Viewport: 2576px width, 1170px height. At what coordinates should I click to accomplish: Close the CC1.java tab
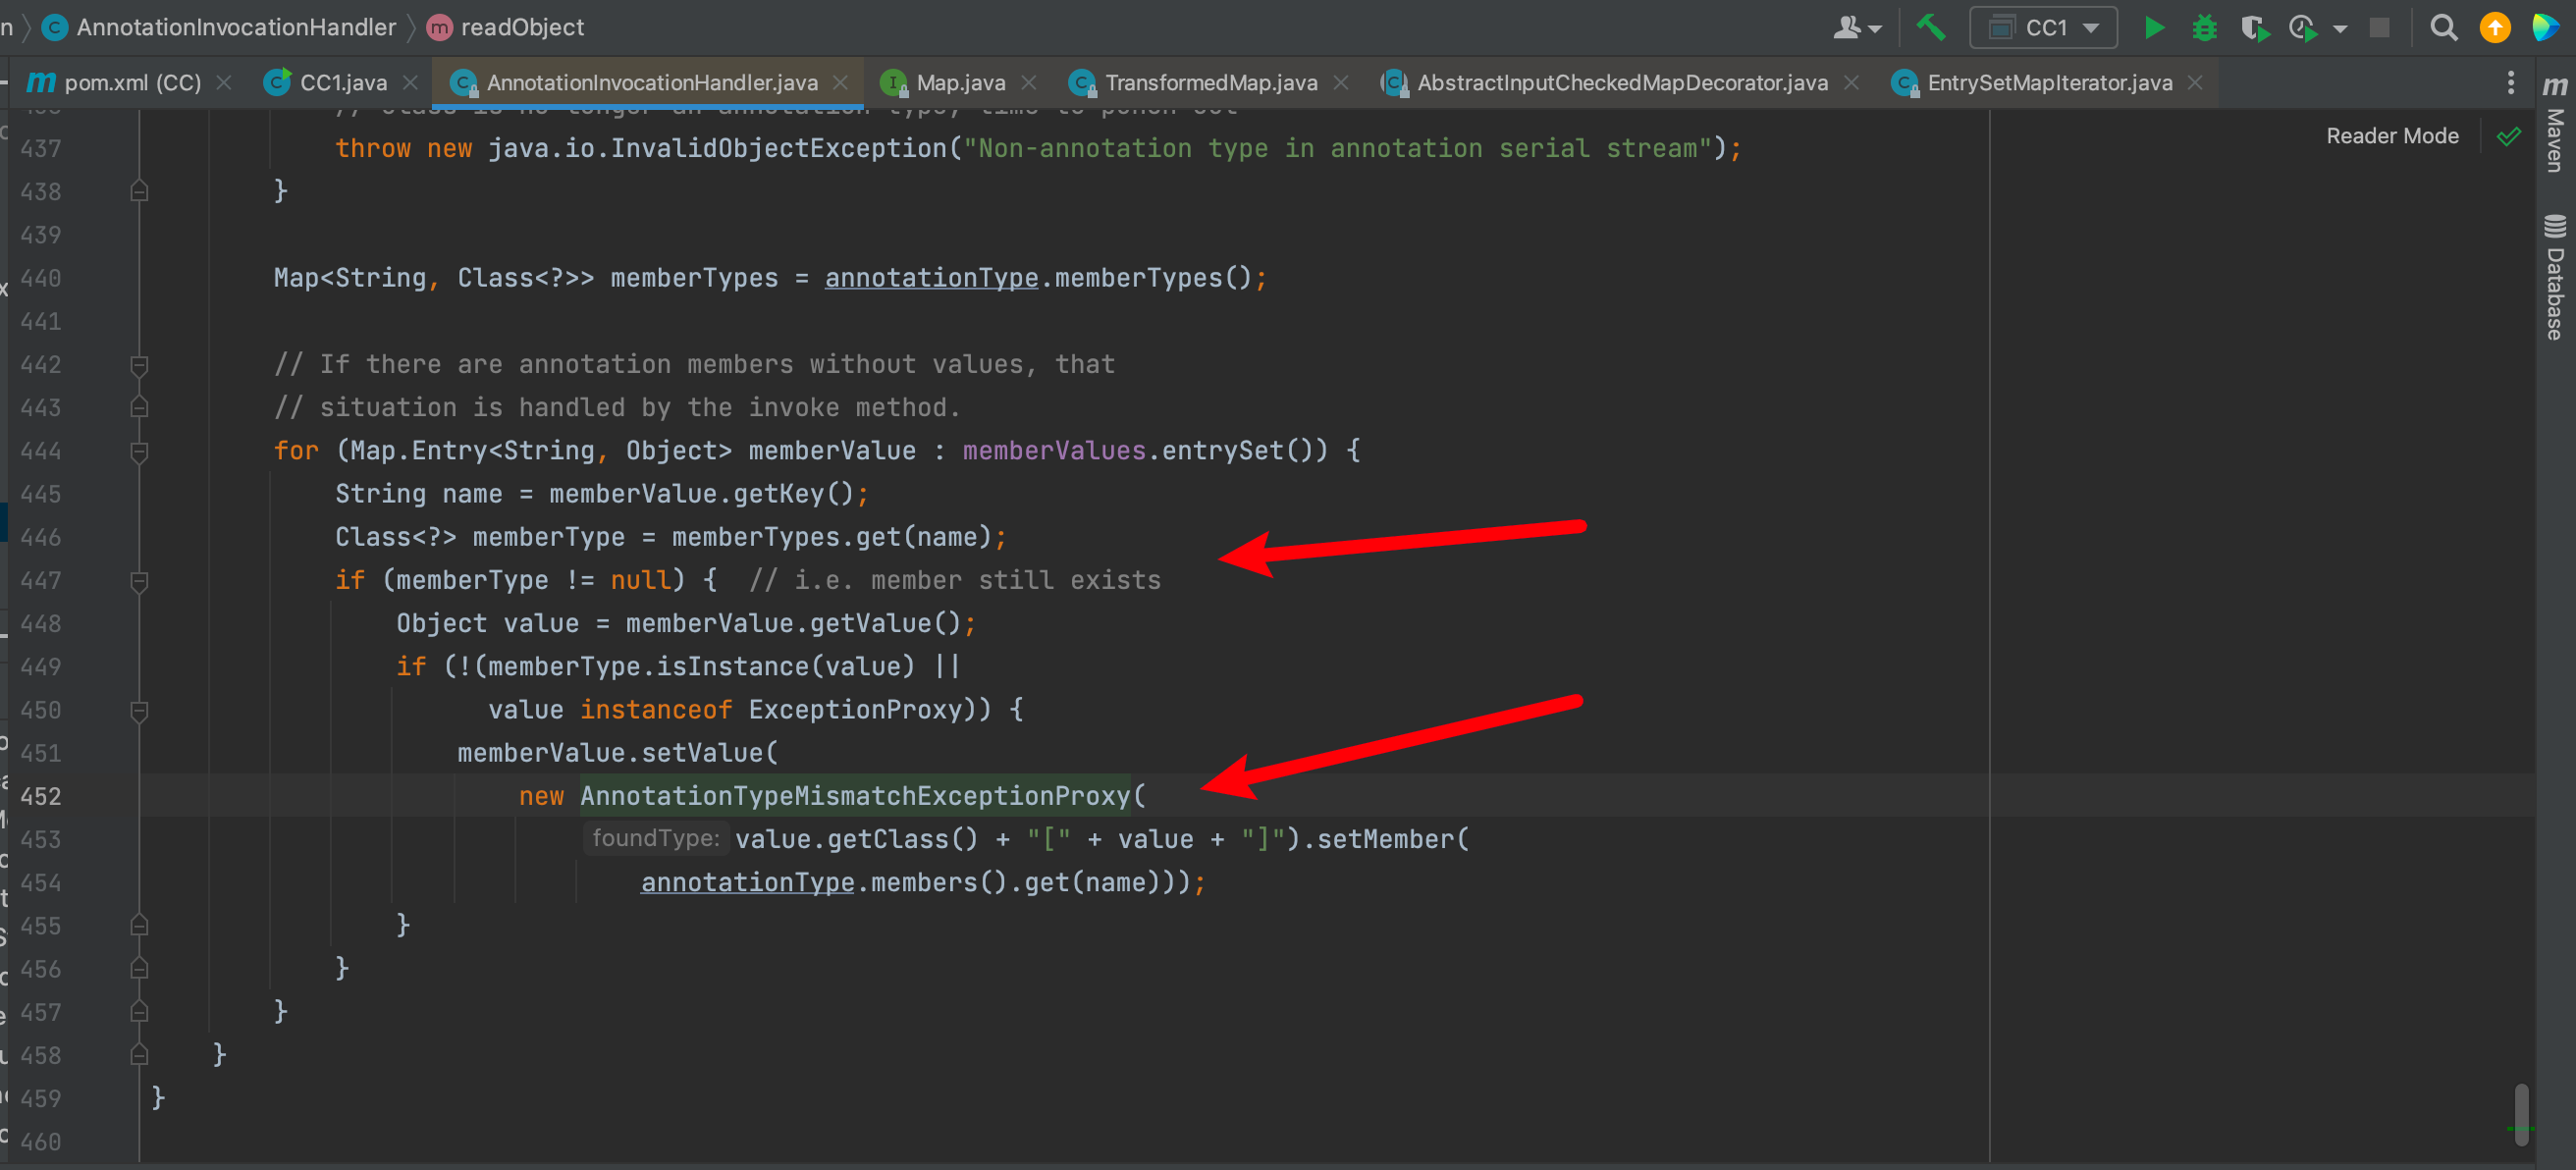tap(410, 82)
